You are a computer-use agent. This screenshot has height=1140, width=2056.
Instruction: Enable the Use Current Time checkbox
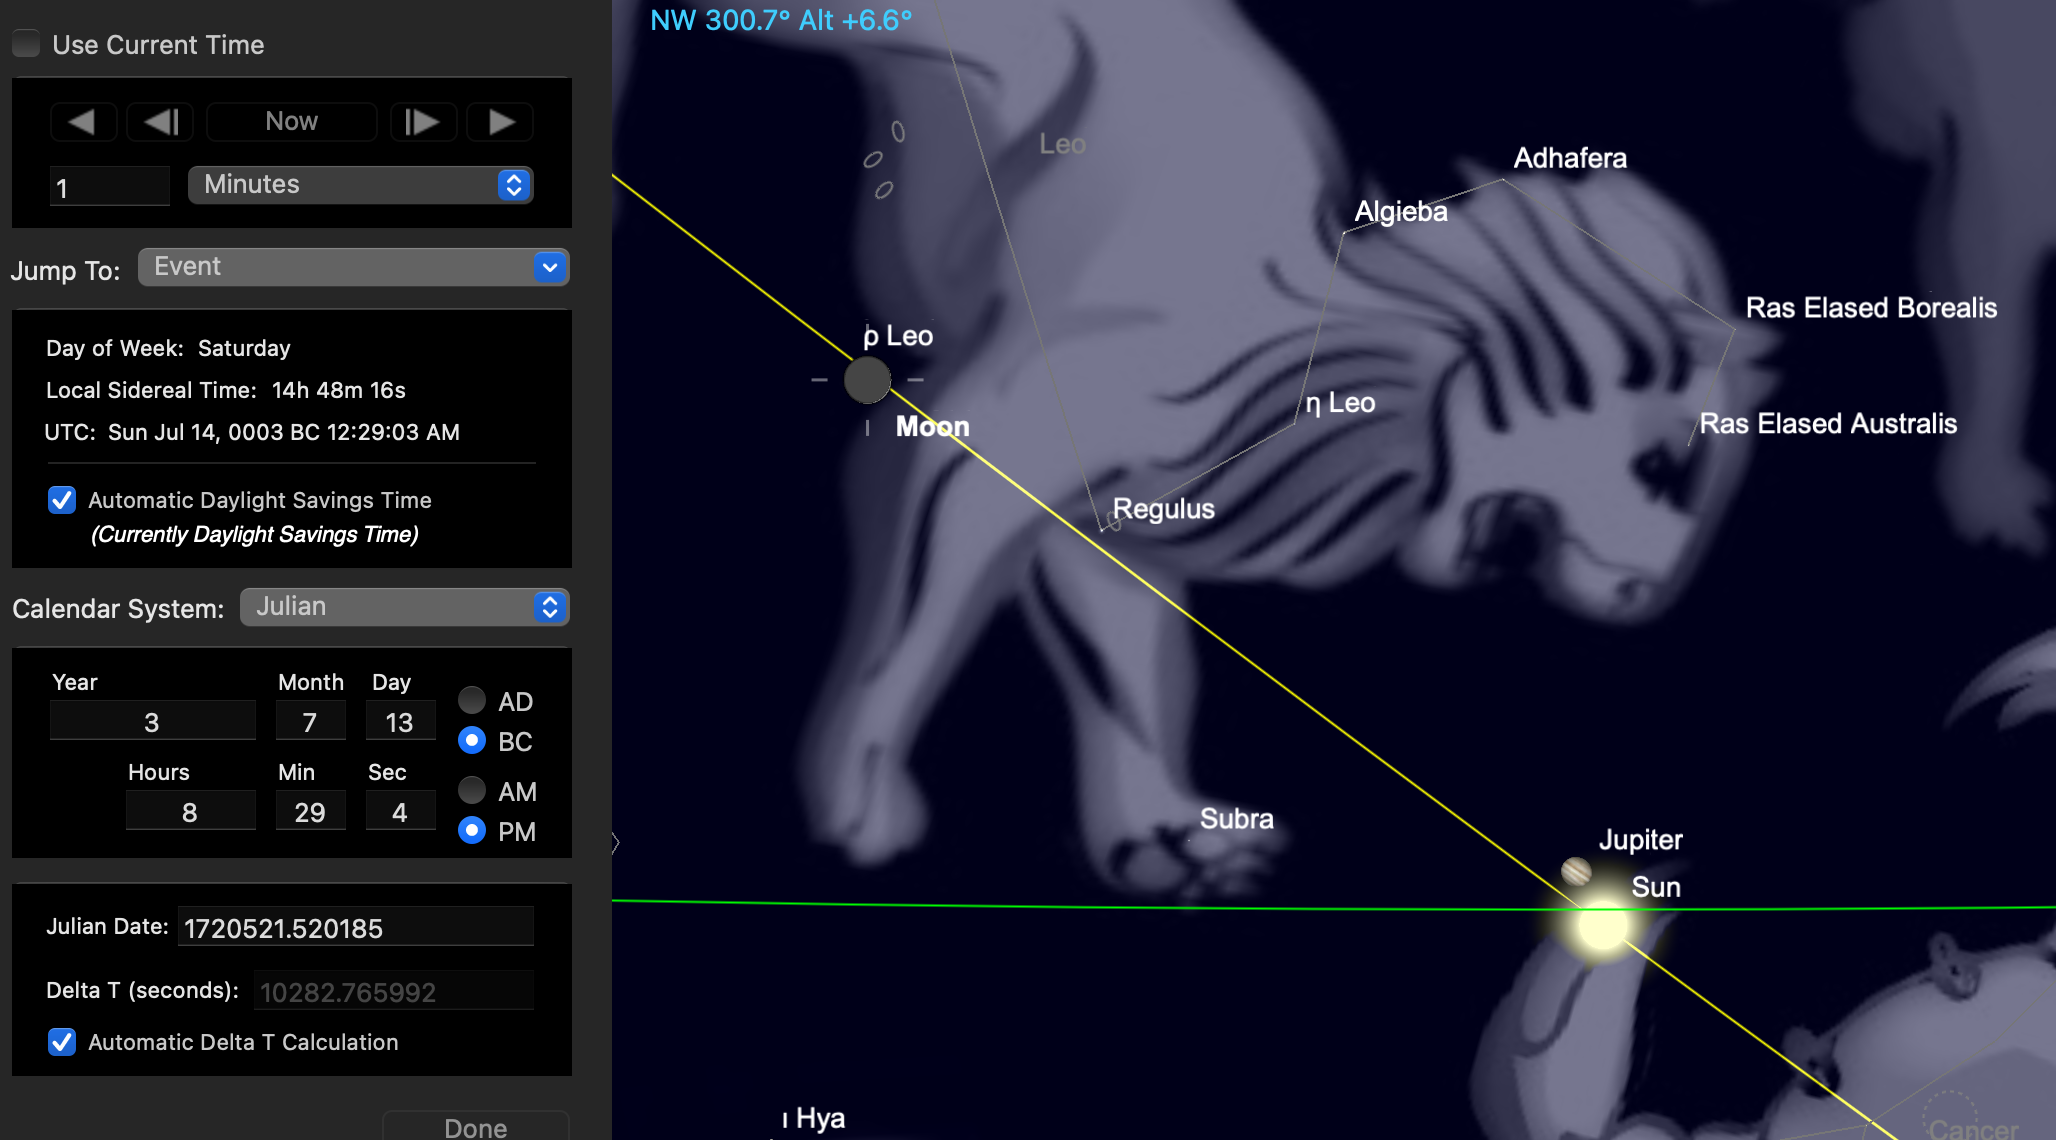[26, 44]
